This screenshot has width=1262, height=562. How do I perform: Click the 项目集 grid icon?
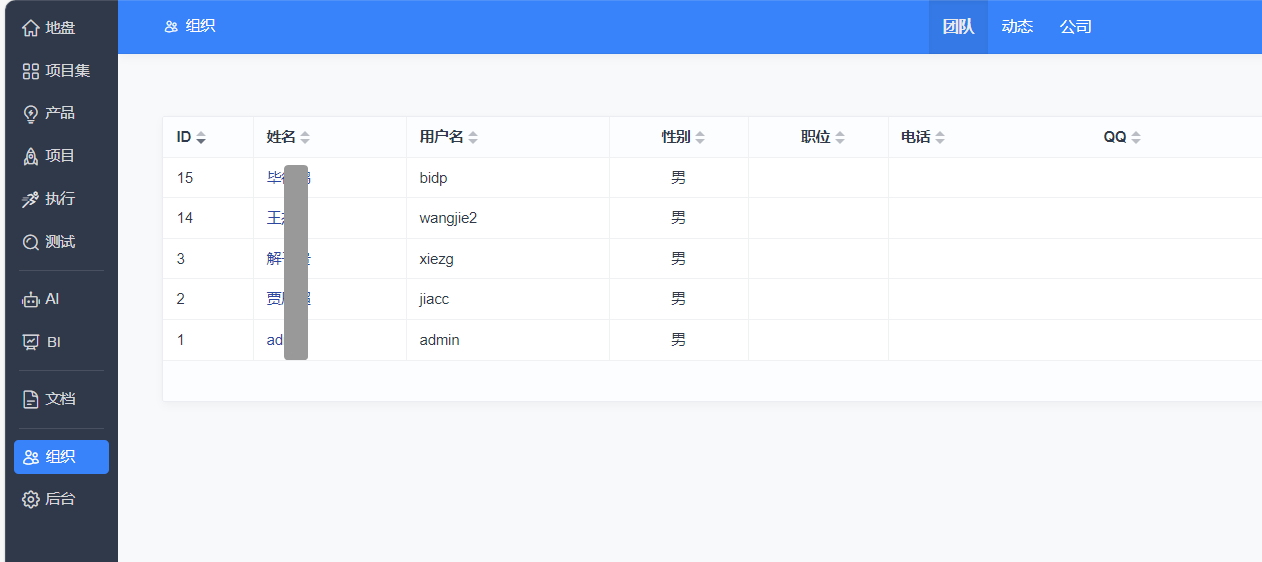tap(31, 71)
